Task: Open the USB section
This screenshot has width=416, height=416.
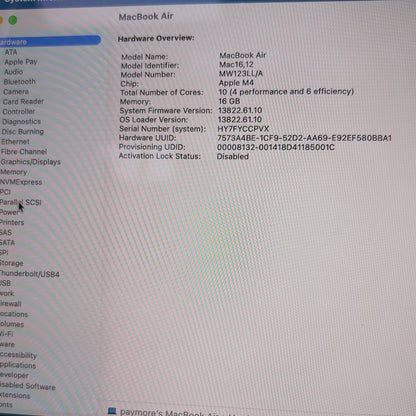Action: tap(5, 283)
